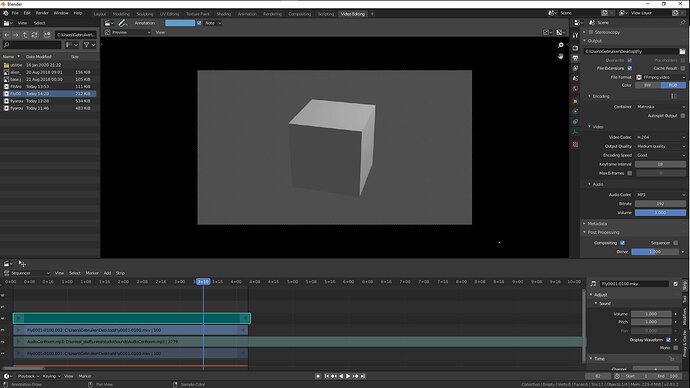
Task: Enable the Sequencer post-processing checkbox
Action: click(675, 243)
